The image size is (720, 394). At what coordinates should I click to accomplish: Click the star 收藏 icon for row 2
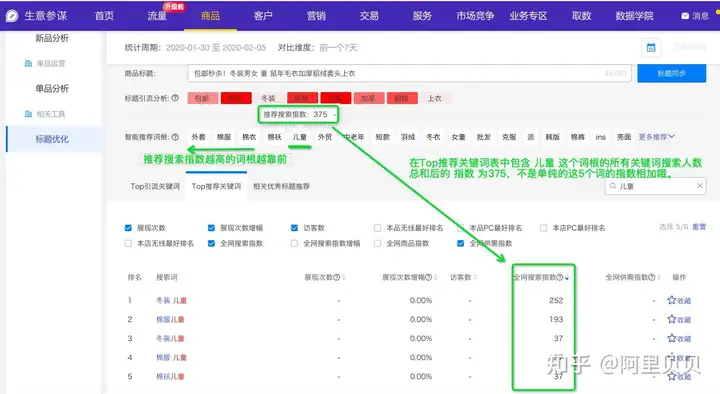672,319
